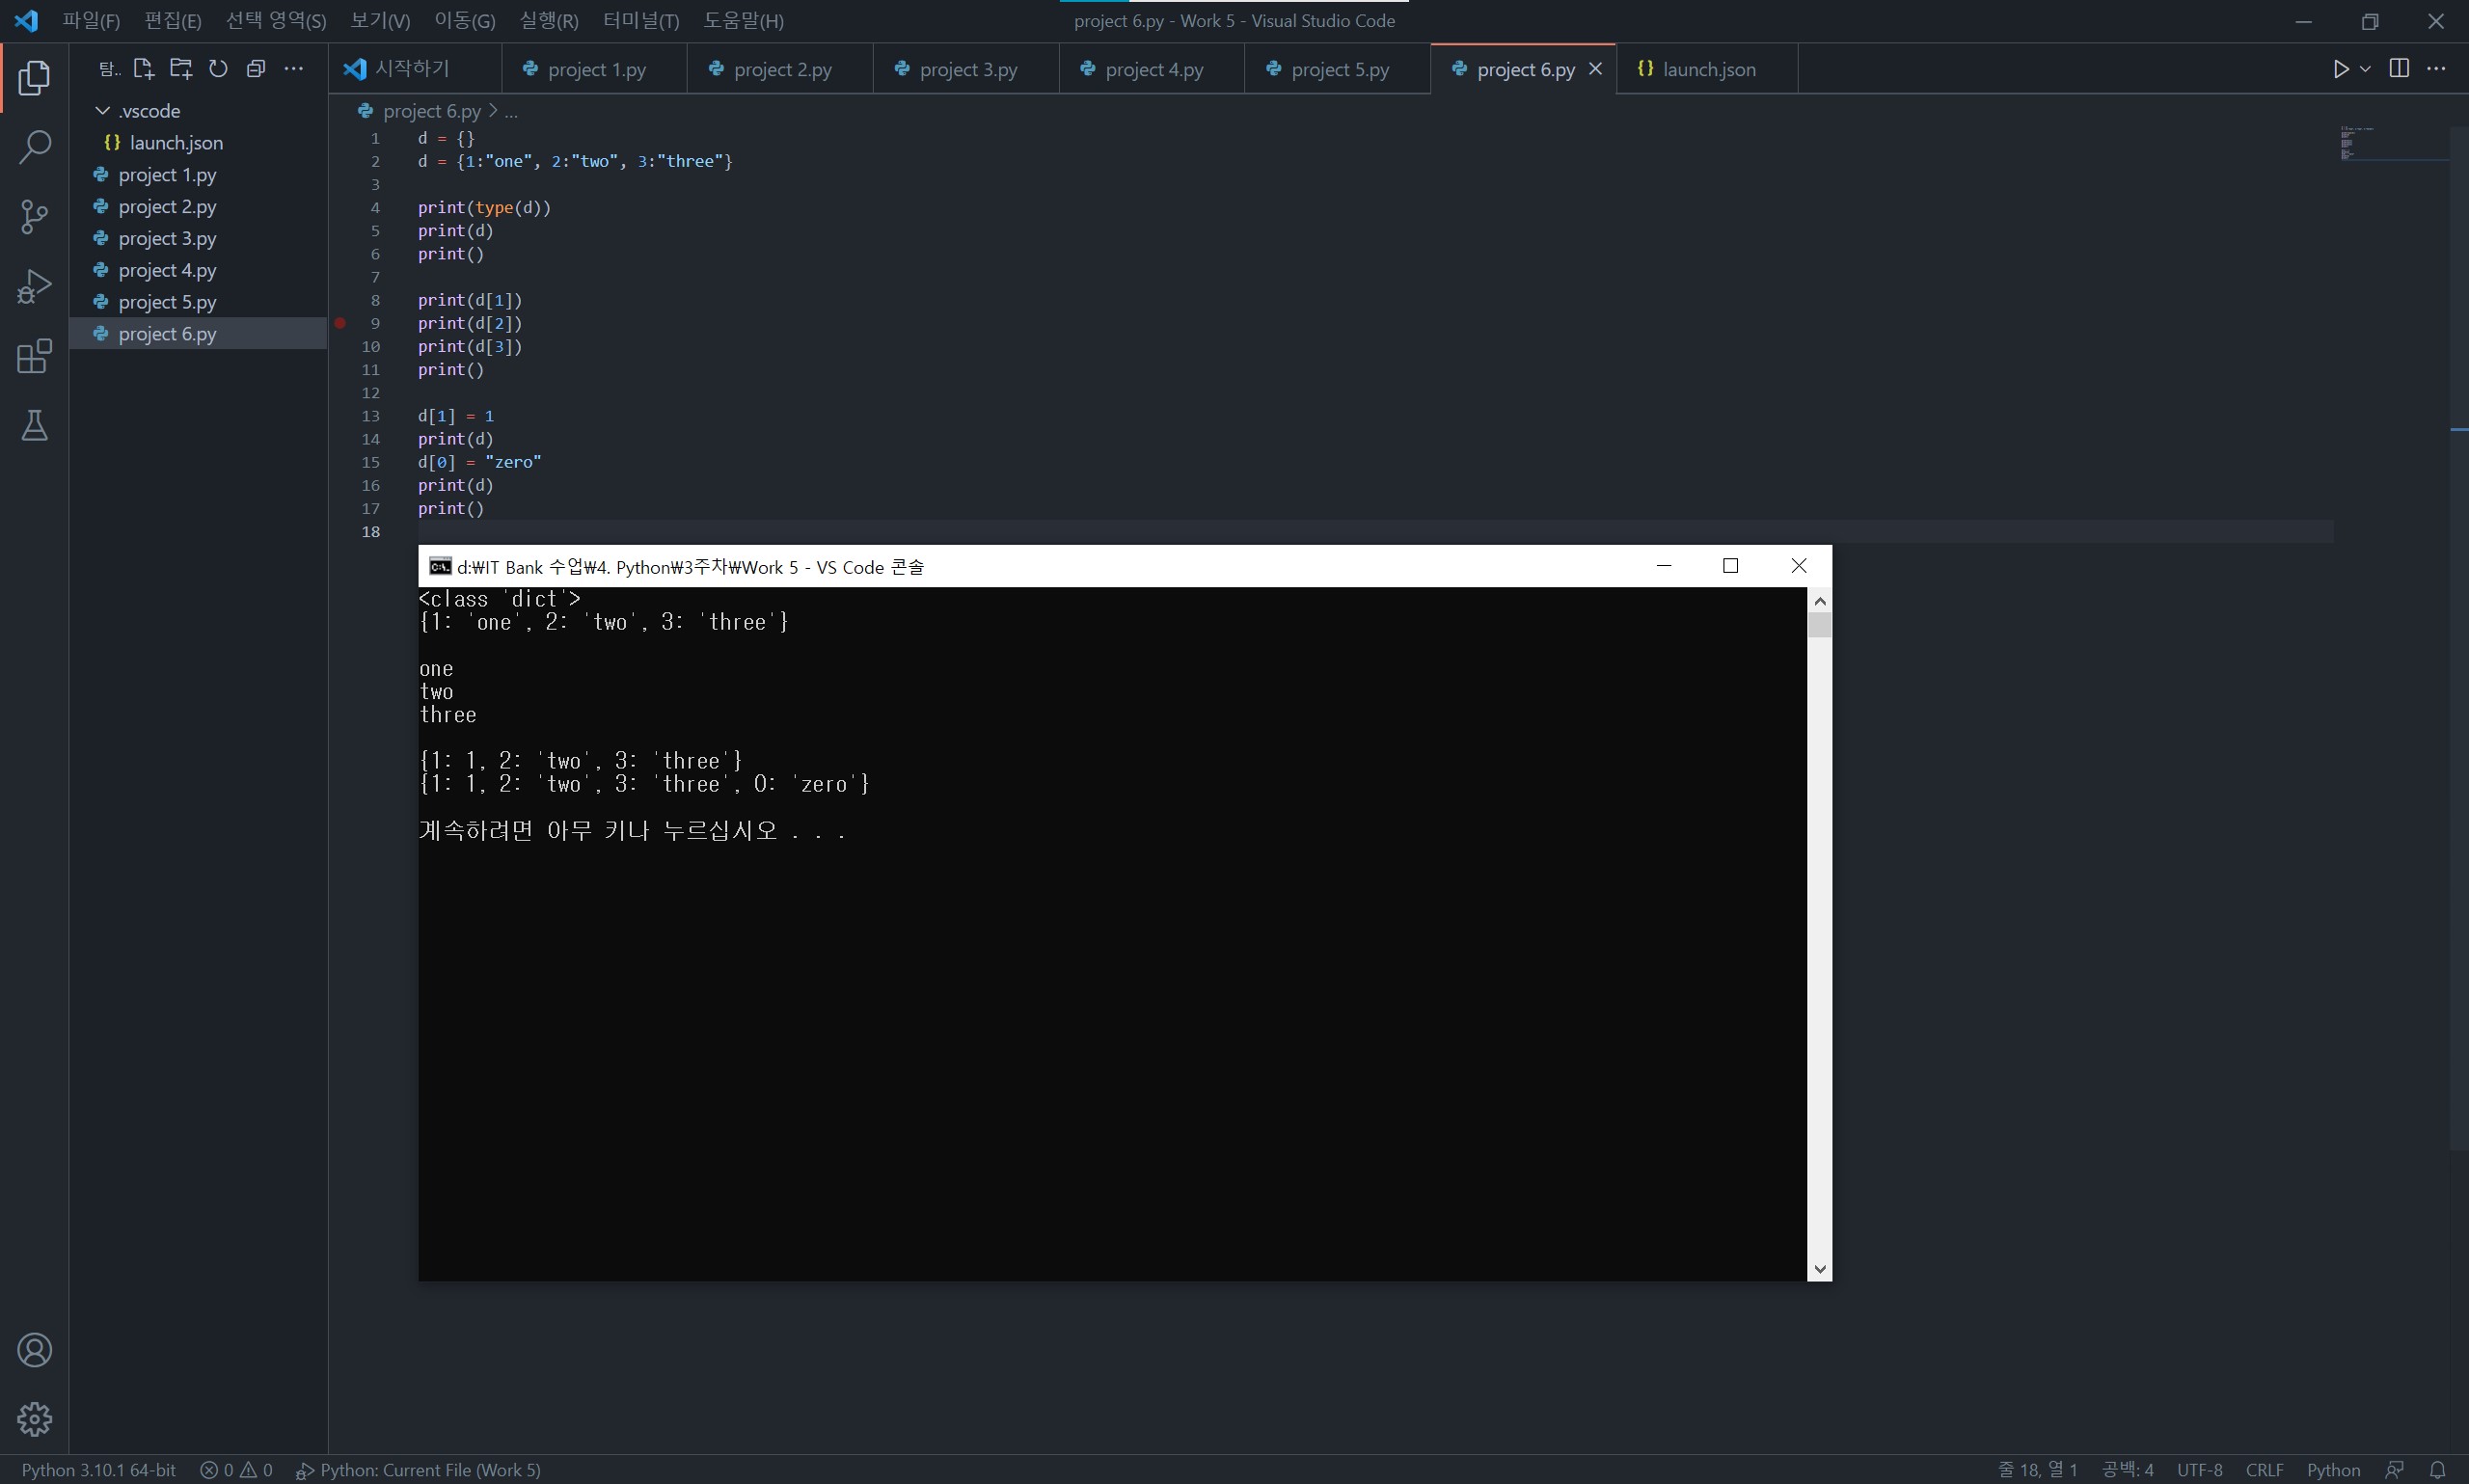
Task: Click the console window's scroll down arrow
Action: (x=1820, y=1269)
